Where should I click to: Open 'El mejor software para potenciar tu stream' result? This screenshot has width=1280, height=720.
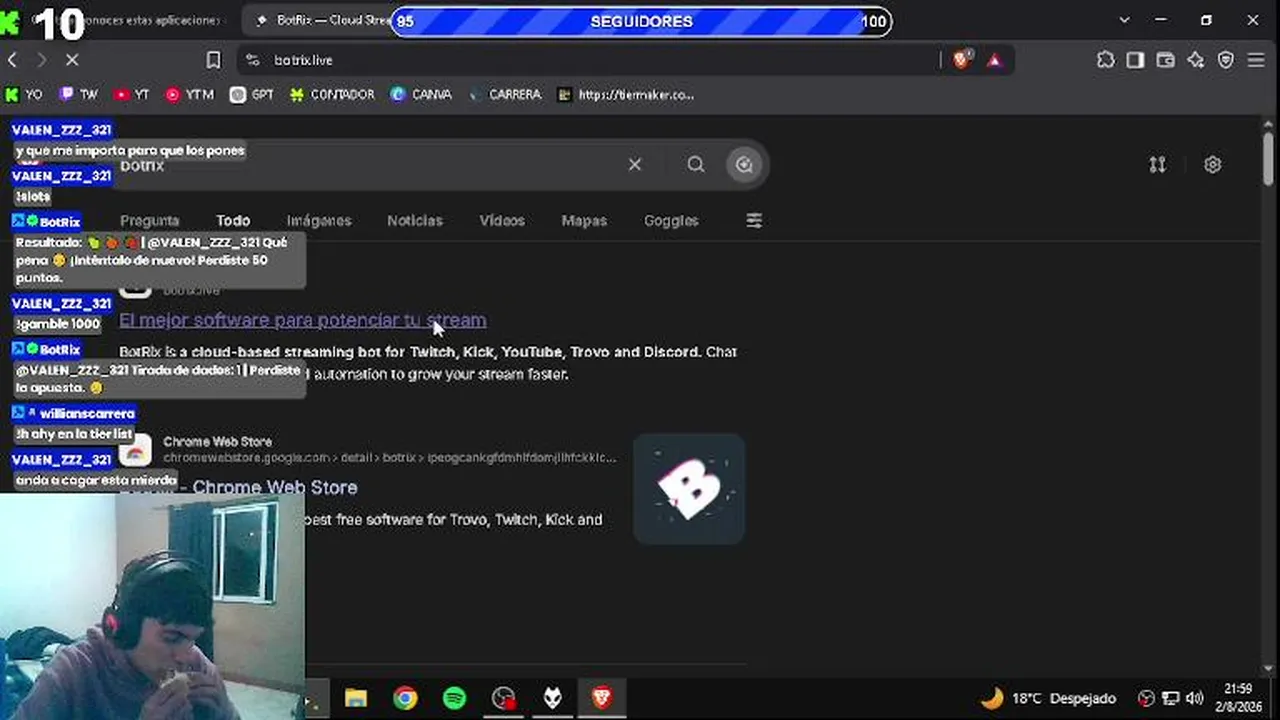[x=302, y=320]
